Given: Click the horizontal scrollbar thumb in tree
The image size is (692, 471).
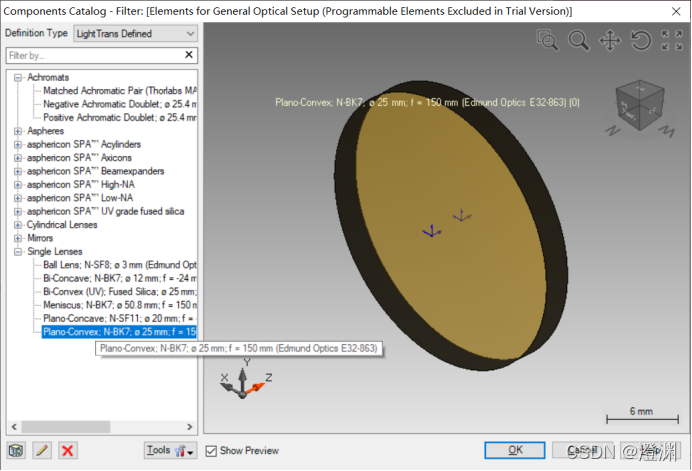Looking at the screenshot, I should tap(66, 427).
